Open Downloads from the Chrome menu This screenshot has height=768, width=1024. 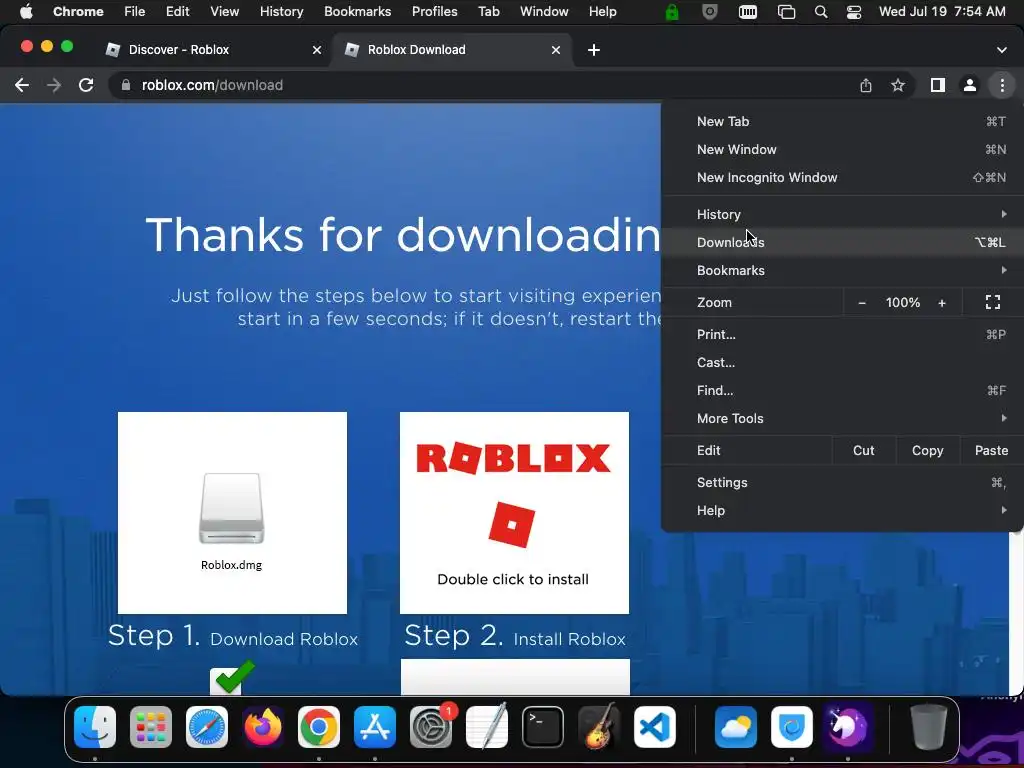click(842, 242)
